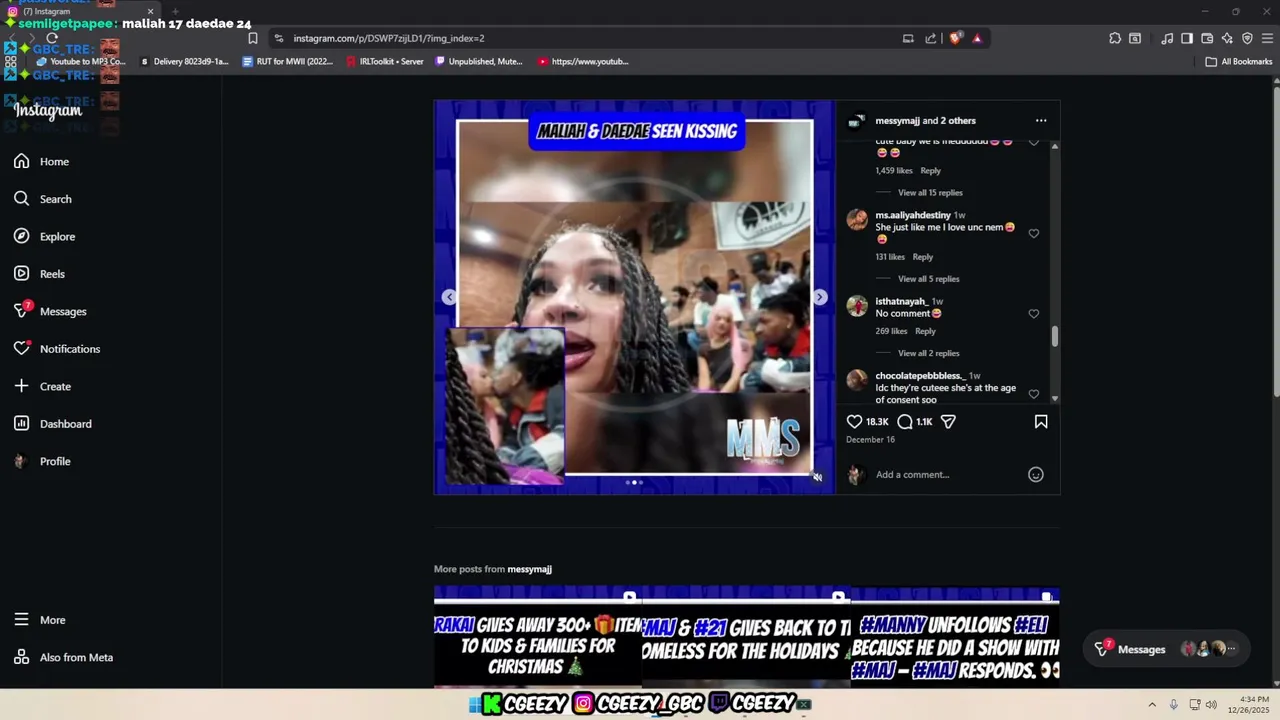This screenshot has width=1280, height=720.
Task: Expand 'View all 15 replies'
Action: (930, 193)
